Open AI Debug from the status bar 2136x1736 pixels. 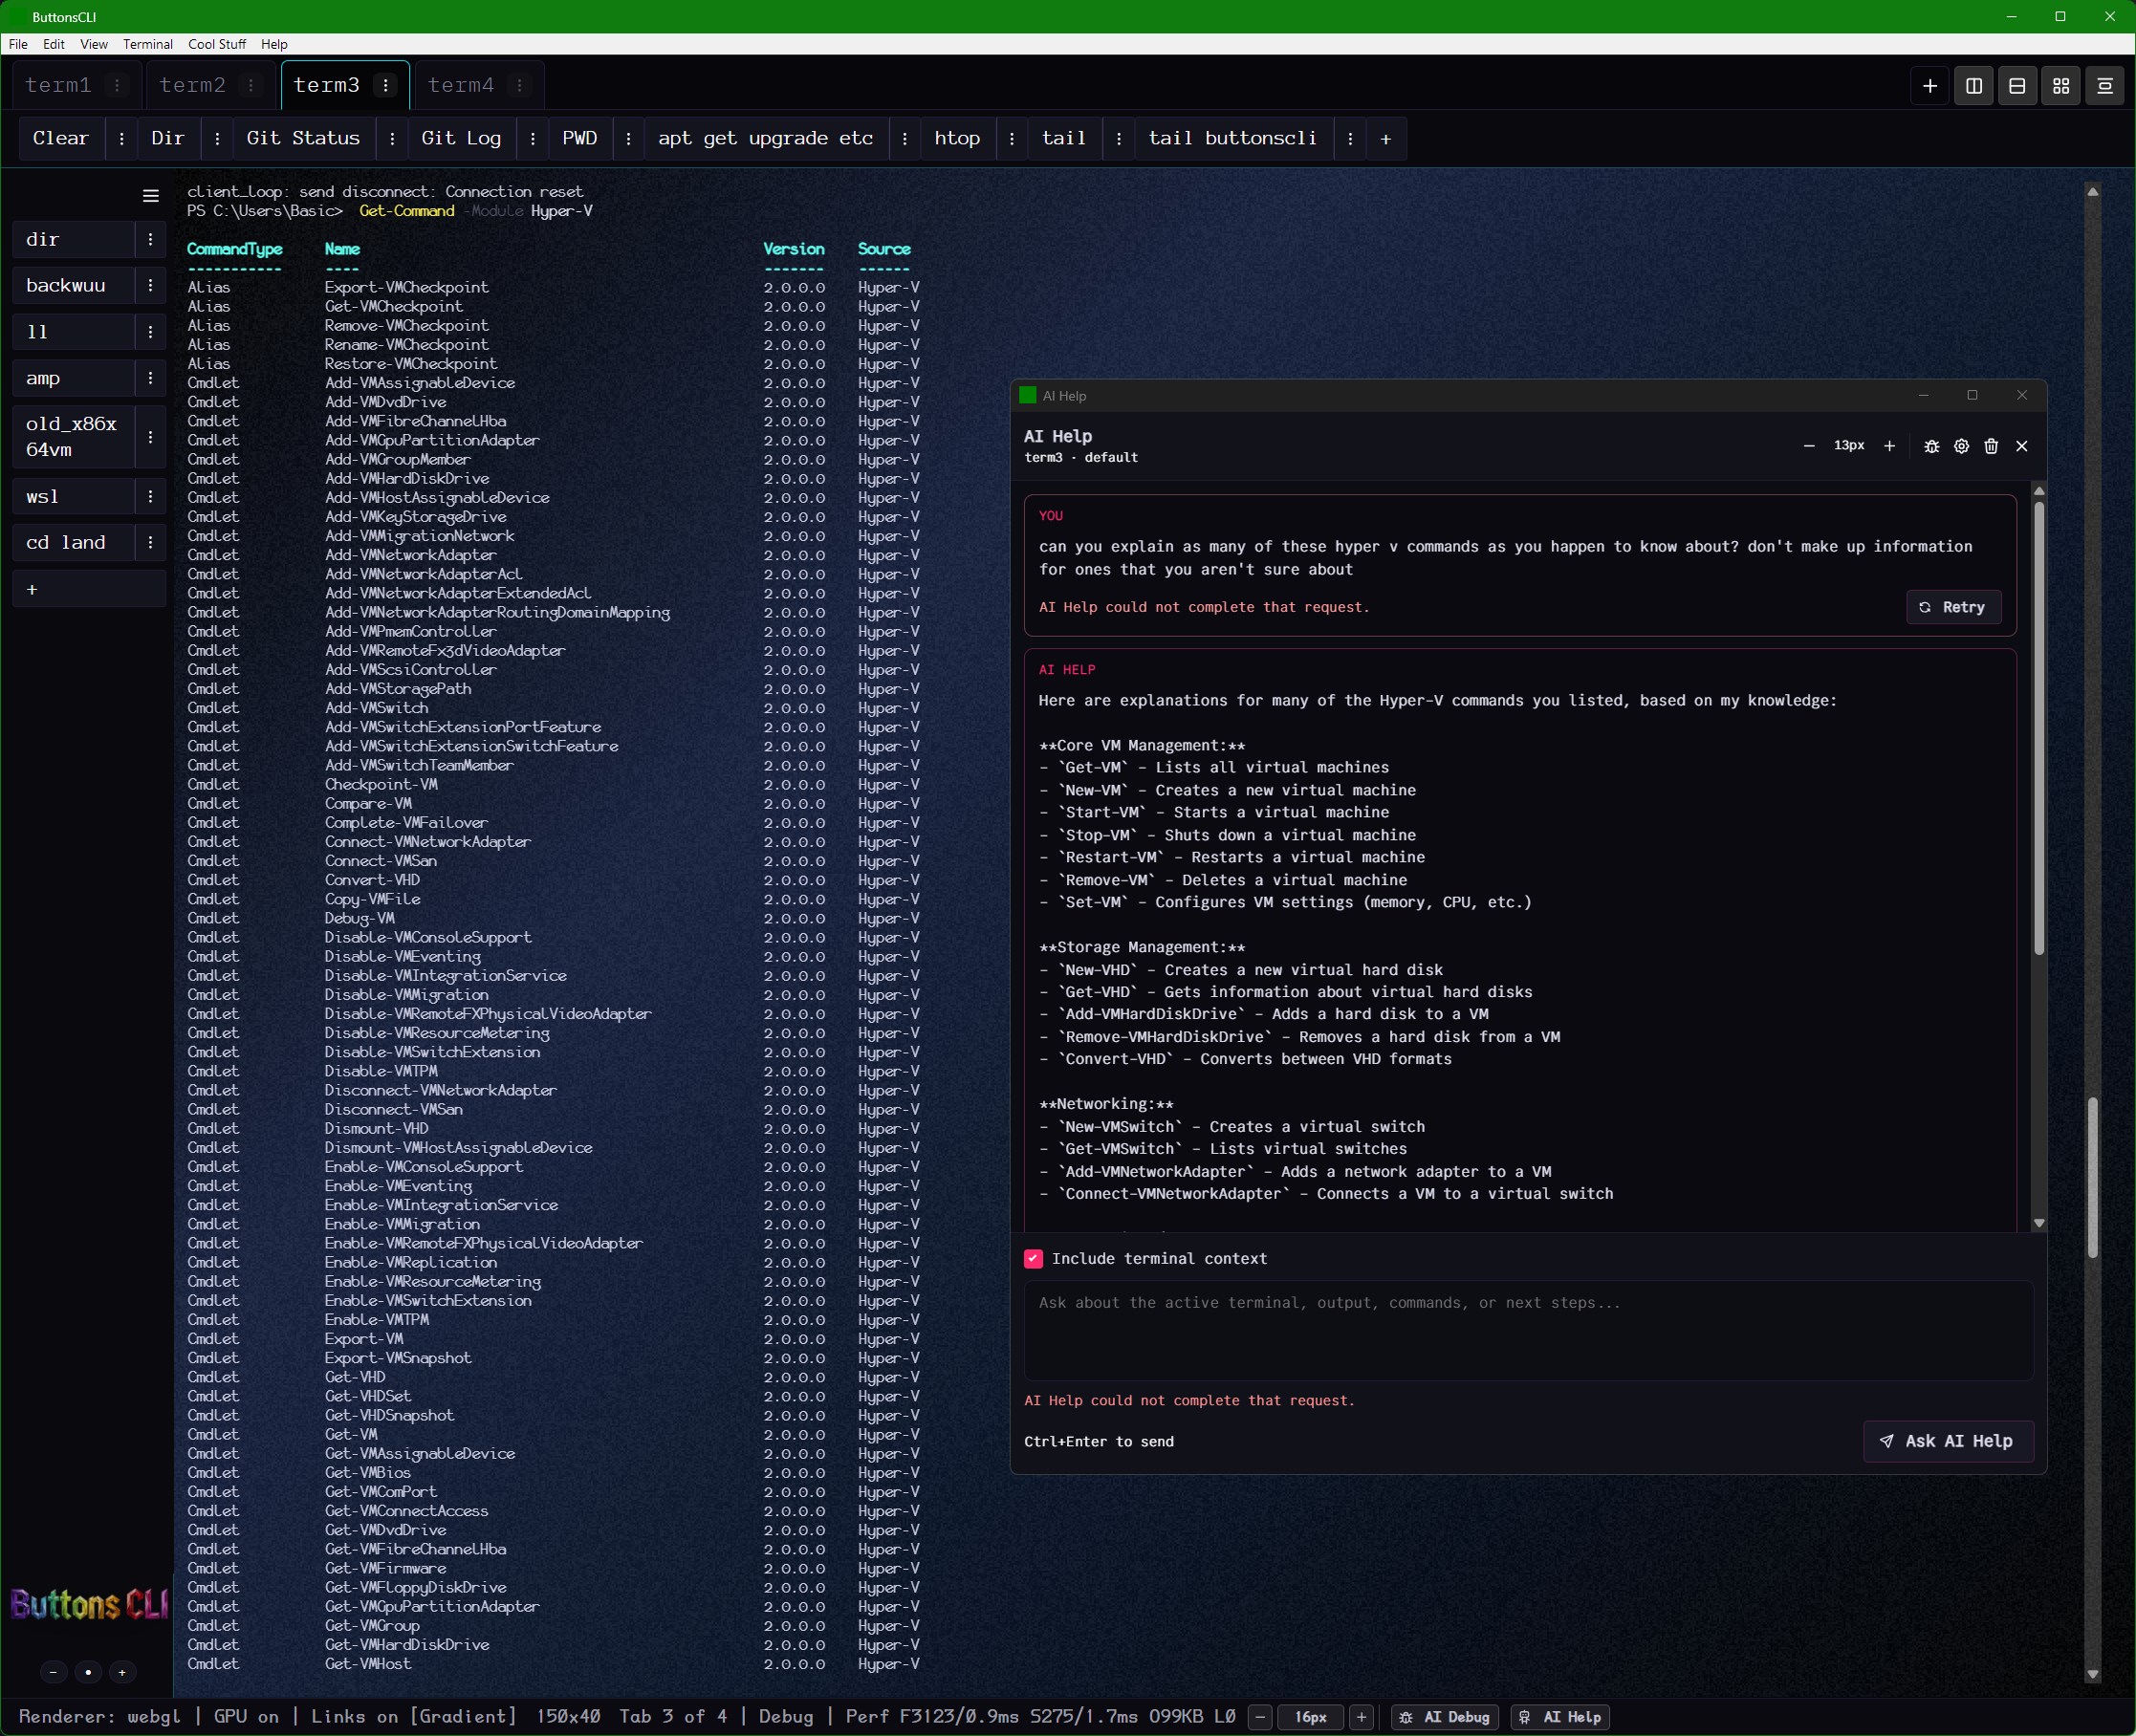(1445, 1717)
